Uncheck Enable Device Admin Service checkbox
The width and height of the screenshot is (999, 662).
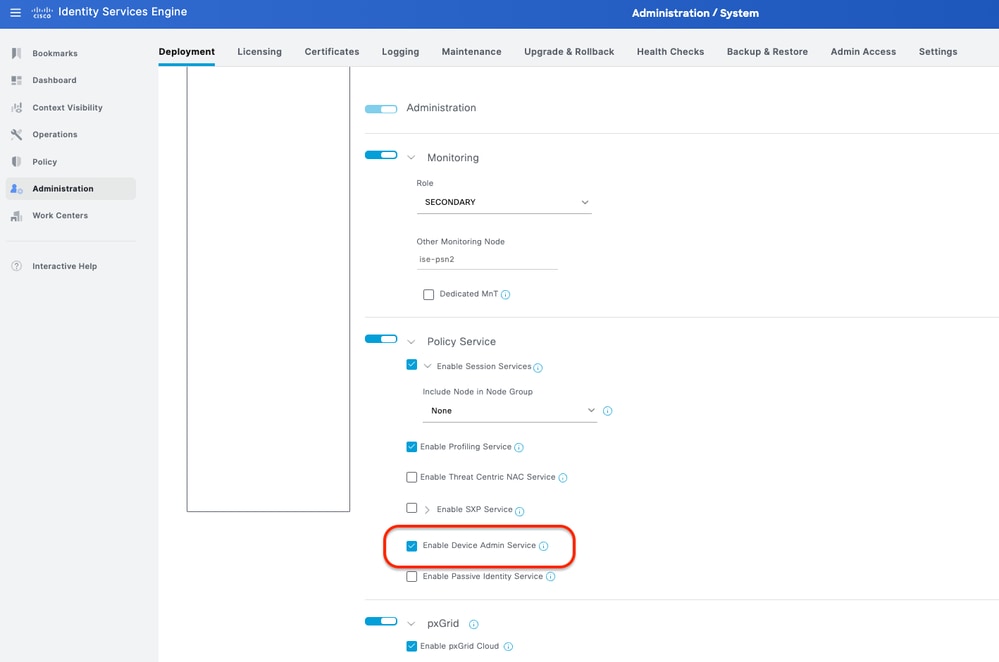click(x=412, y=546)
